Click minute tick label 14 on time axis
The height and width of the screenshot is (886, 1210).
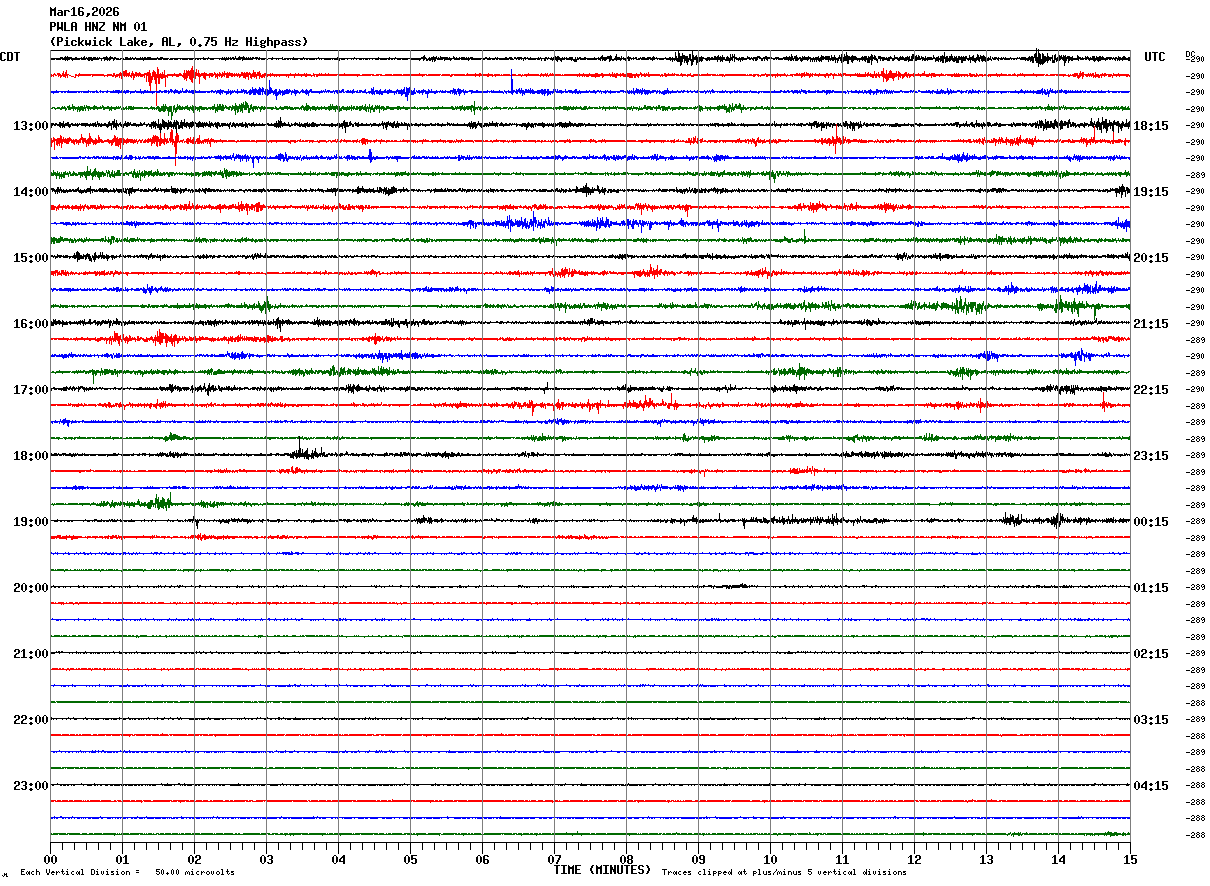point(1058,859)
